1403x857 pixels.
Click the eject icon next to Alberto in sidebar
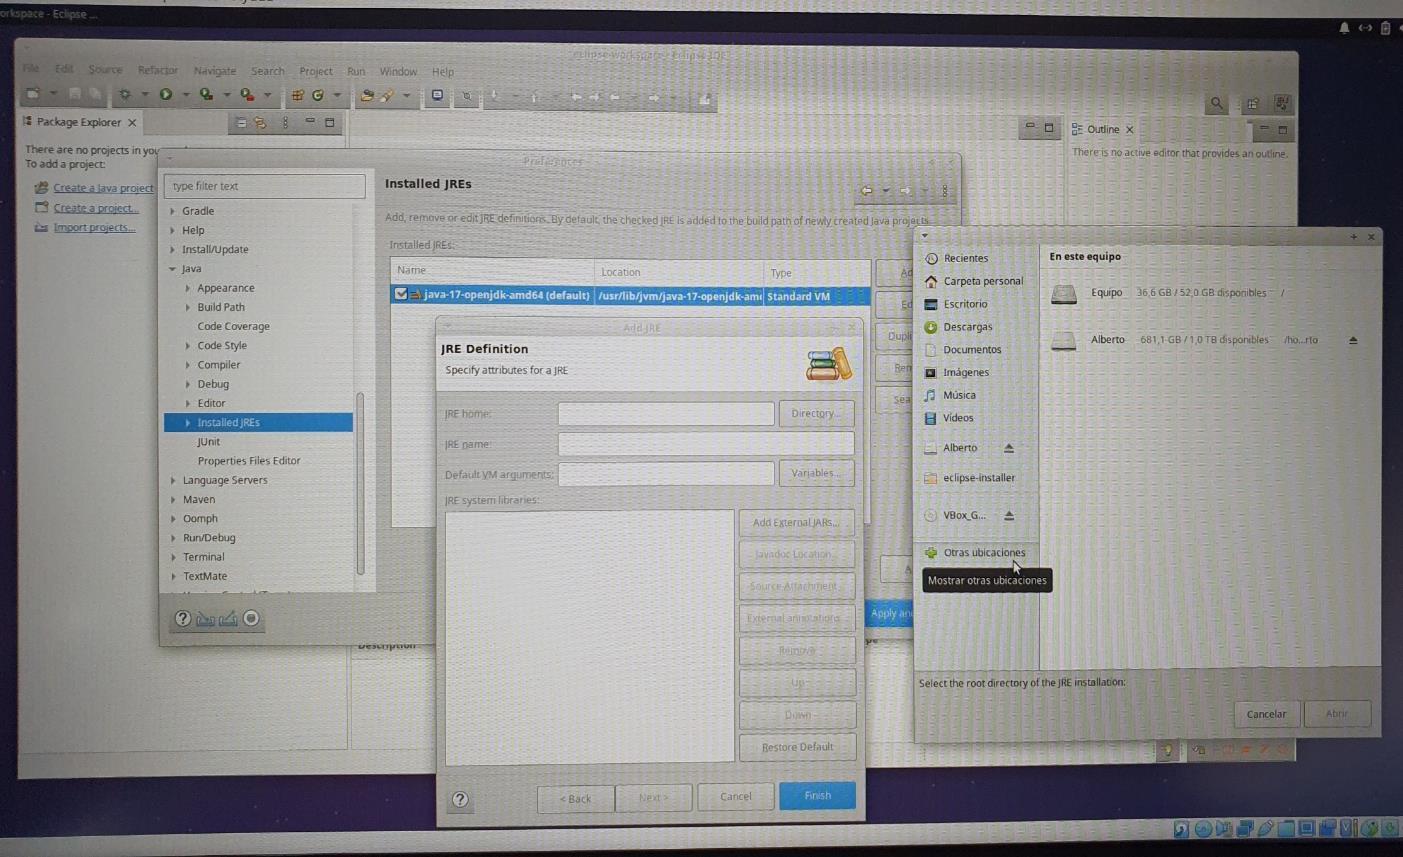[x=1009, y=448]
